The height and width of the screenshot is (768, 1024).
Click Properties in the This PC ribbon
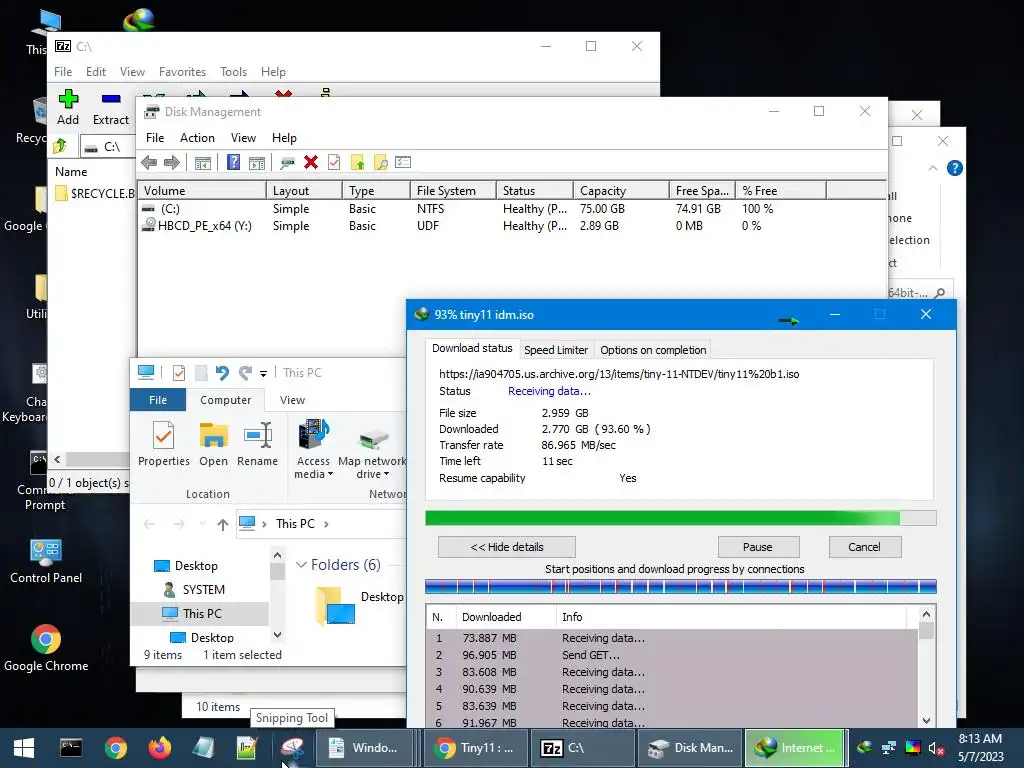coord(163,444)
